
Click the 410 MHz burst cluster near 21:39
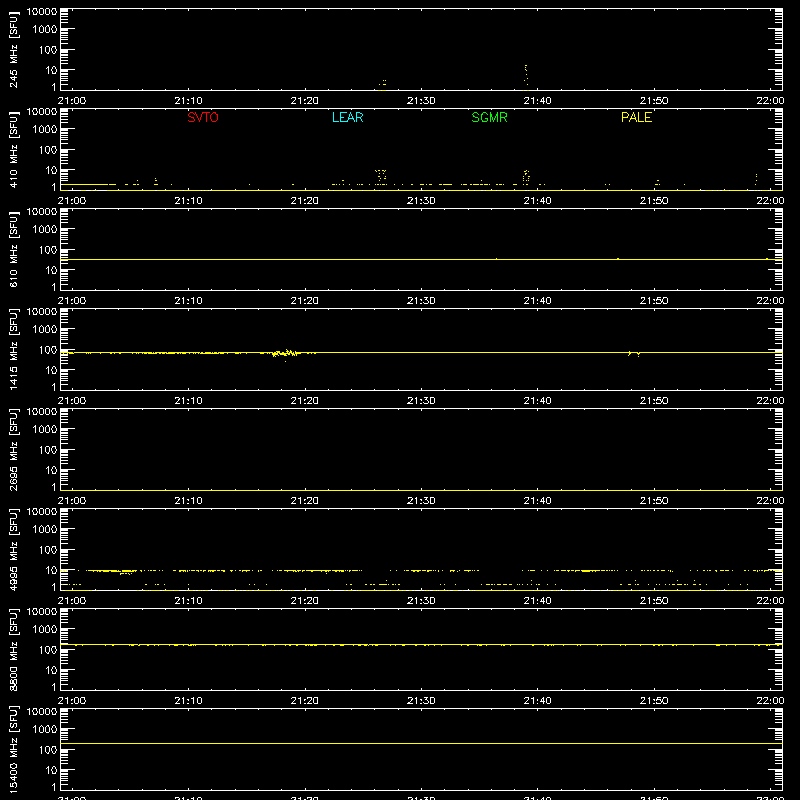click(526, 177)
